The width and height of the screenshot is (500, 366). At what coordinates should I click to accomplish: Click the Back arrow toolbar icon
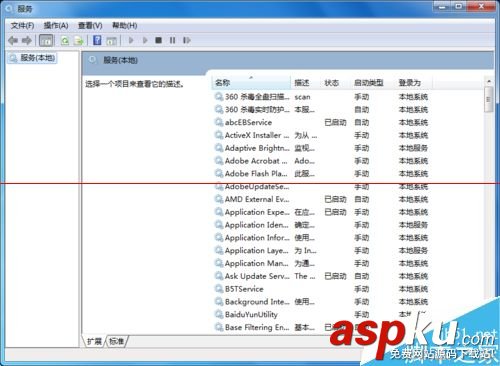[x=13, y=41]
